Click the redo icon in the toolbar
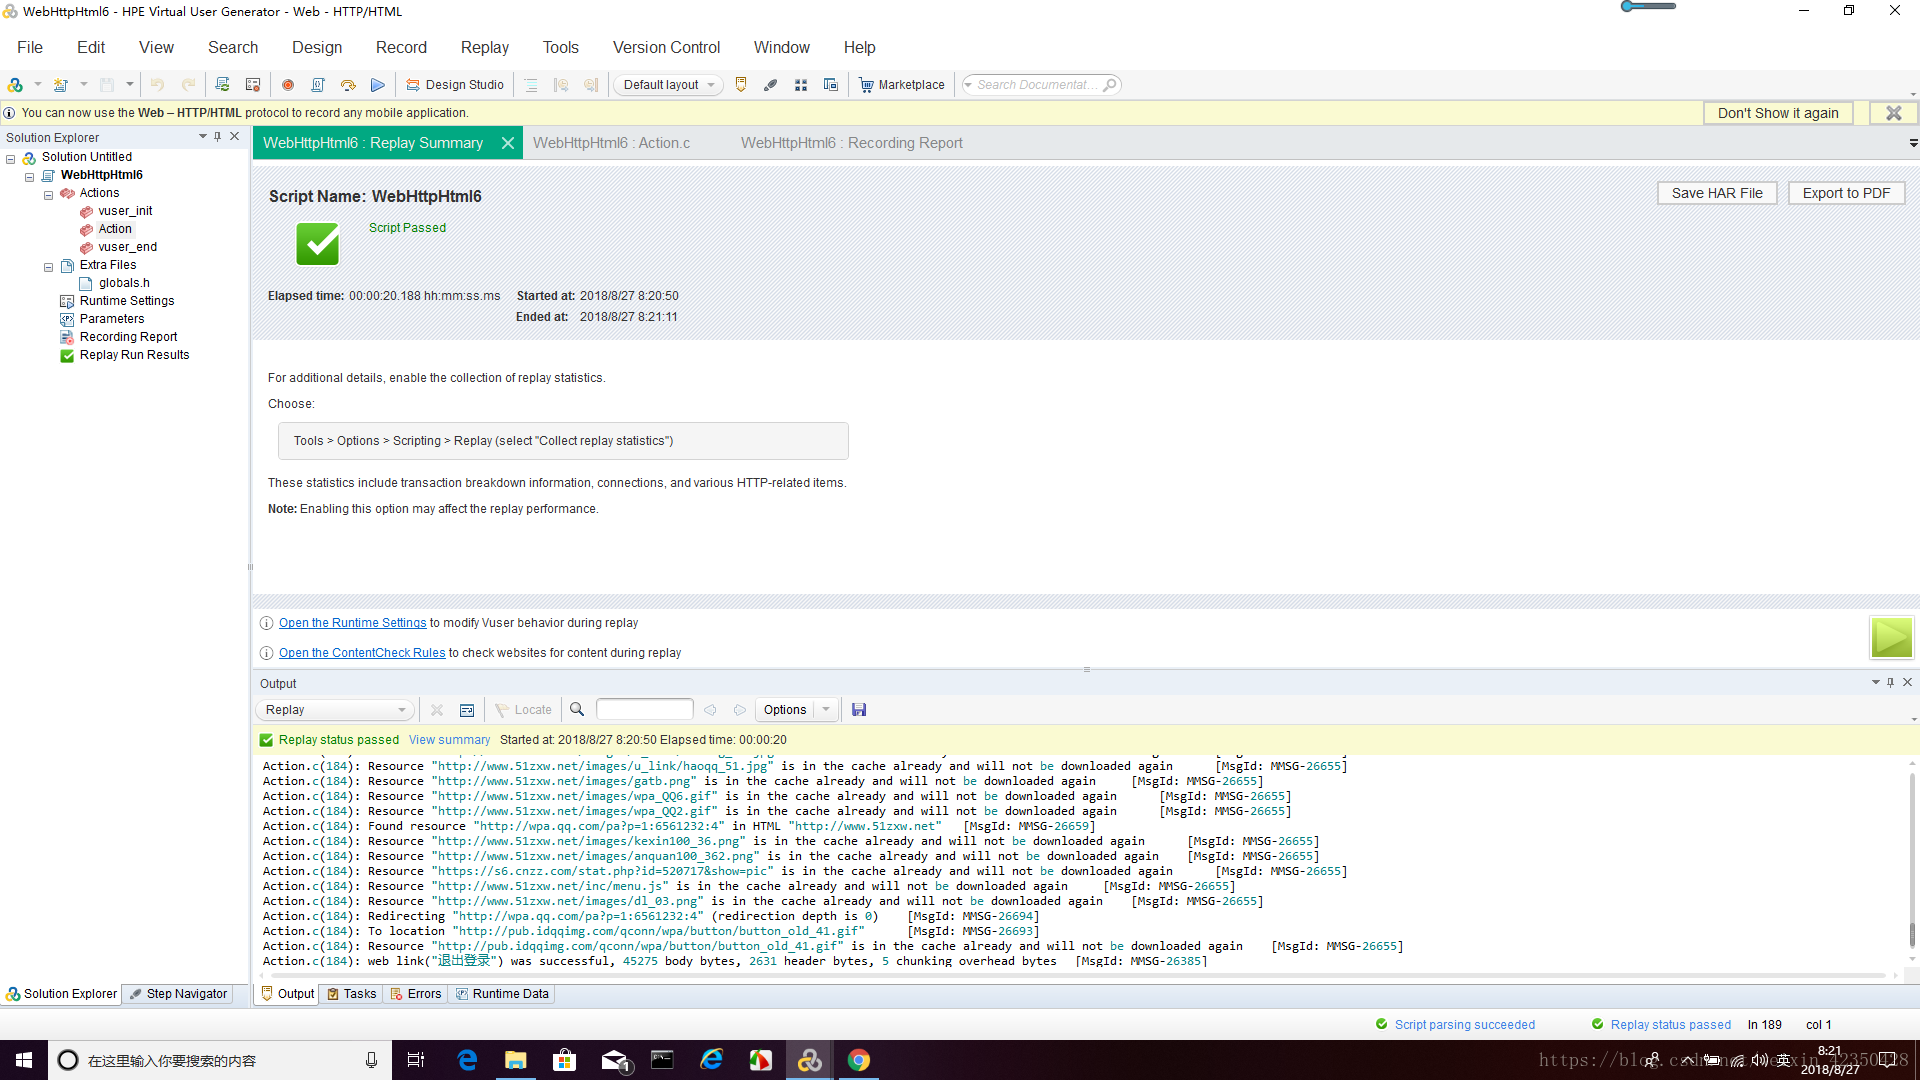Screen dimensions: 1920x1080 coord(188,85)
